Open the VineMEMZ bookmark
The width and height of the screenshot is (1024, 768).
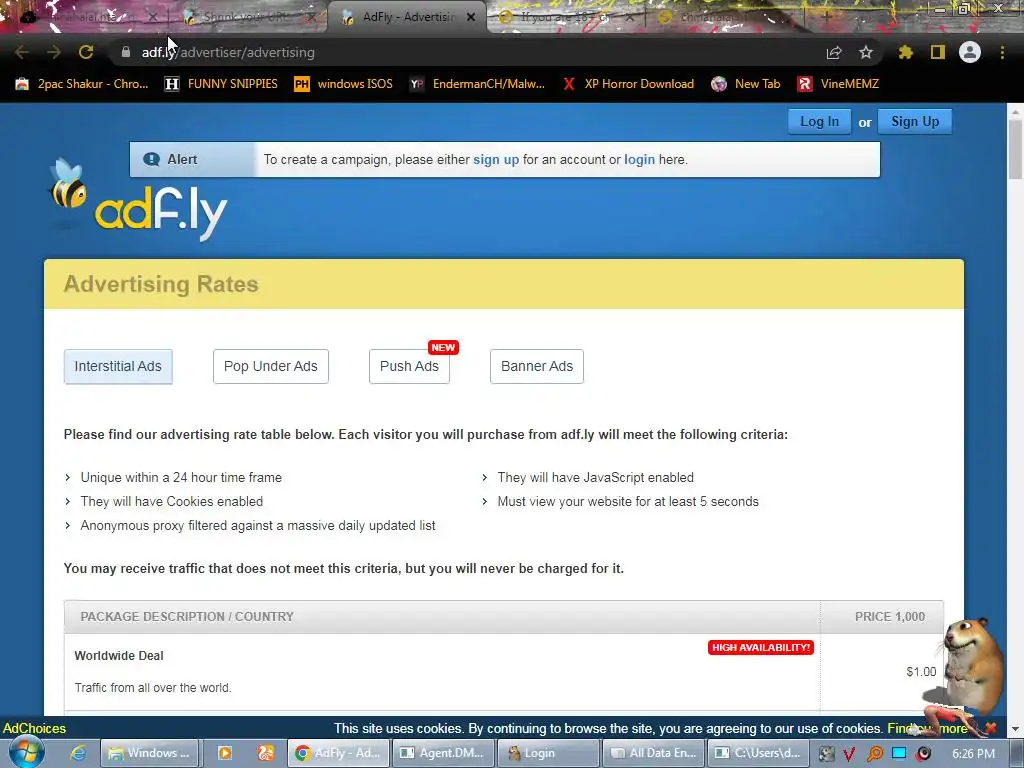(839, 84)
